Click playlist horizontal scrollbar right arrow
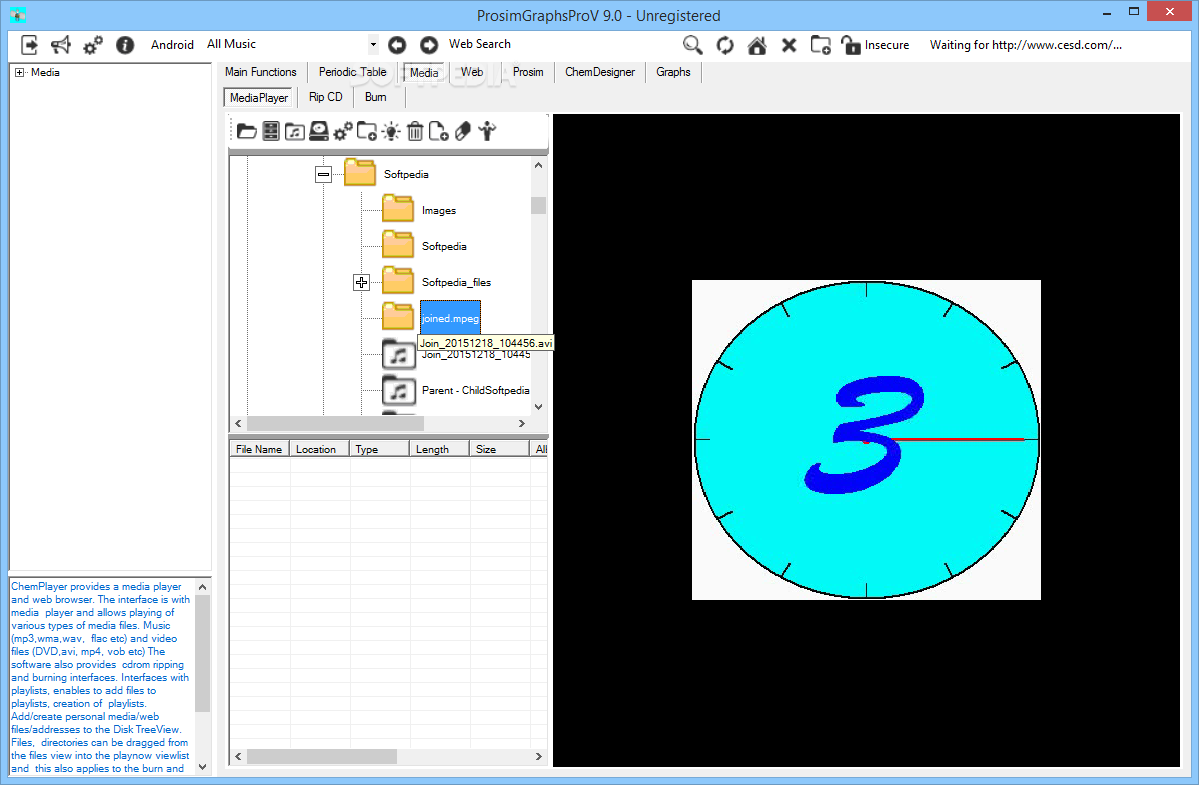 [x=538, y=757]
